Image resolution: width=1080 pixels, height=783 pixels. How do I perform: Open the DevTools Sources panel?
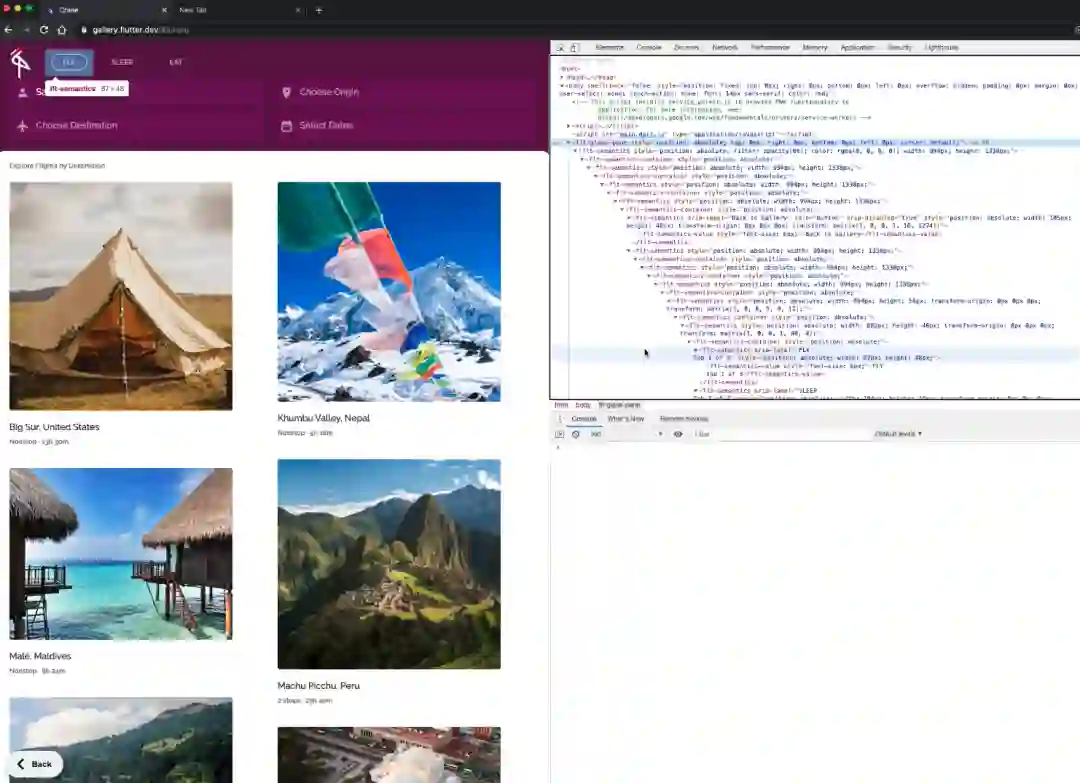pos(686,48)
